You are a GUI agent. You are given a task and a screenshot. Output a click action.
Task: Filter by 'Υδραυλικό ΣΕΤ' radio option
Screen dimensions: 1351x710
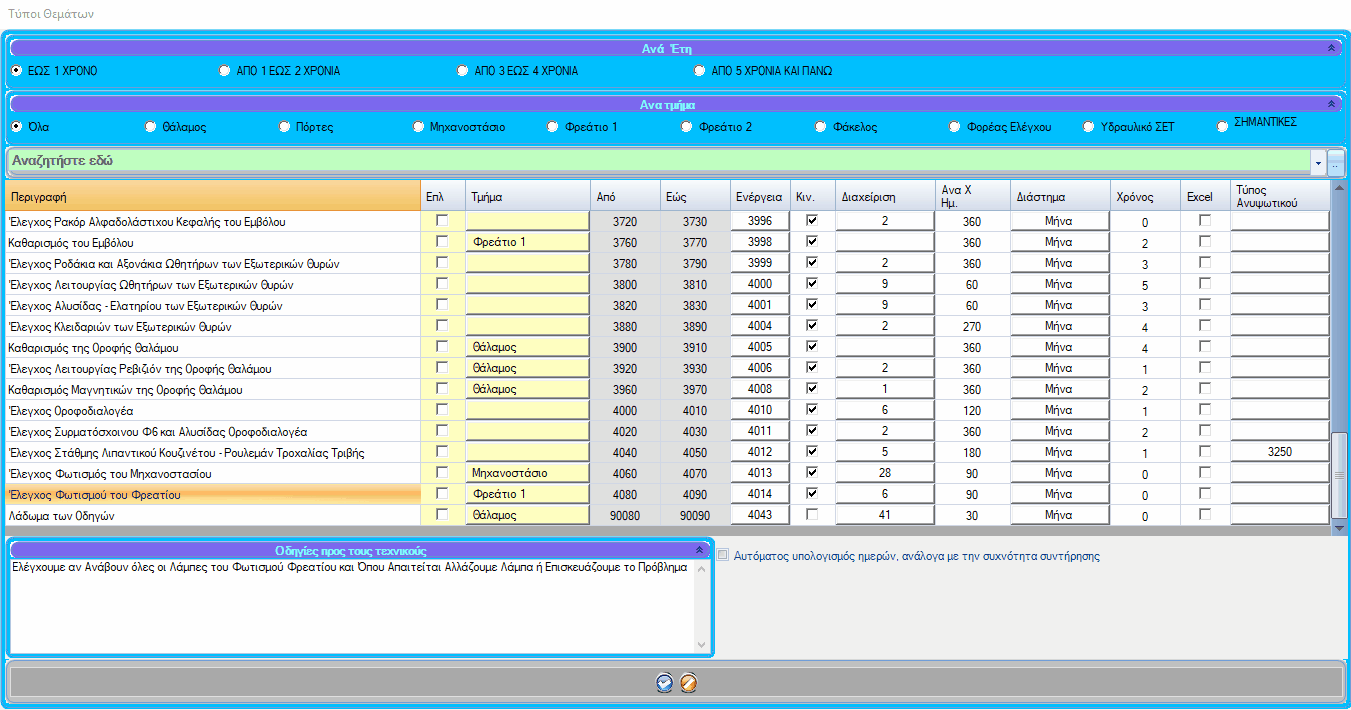1089,127
